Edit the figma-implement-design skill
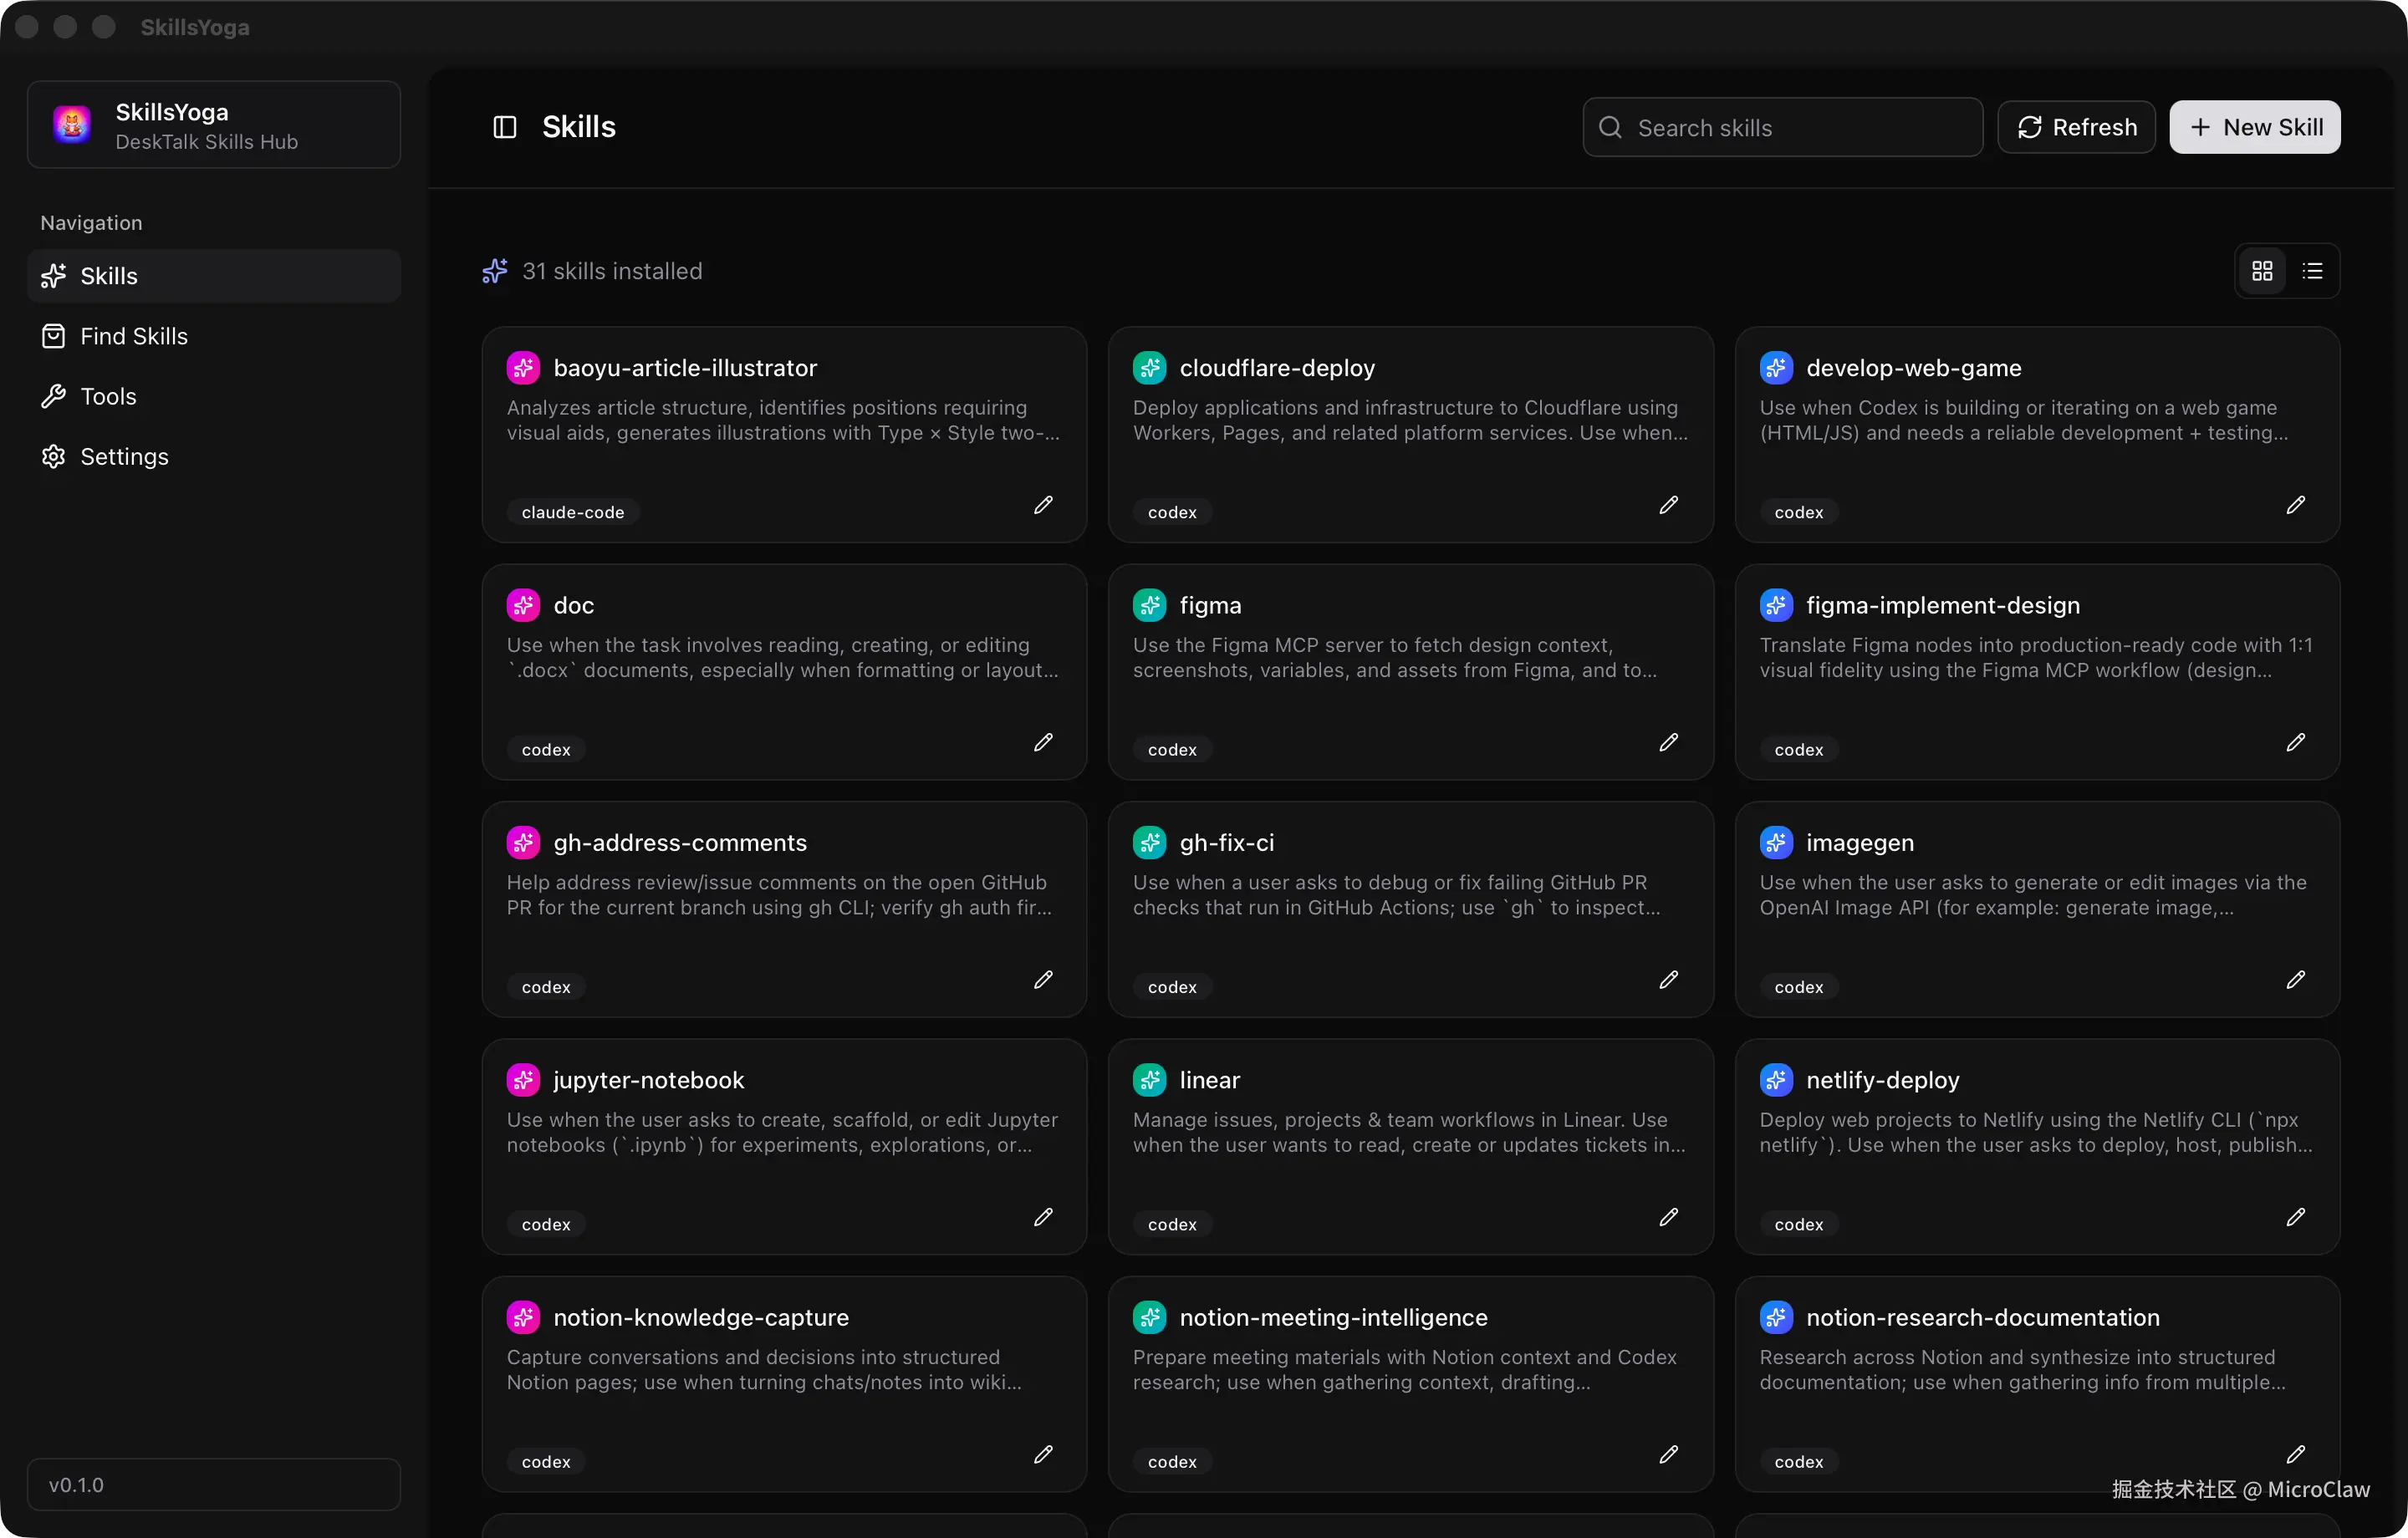Screen dimensions: 2408x1538 [x=2295, y=742]
